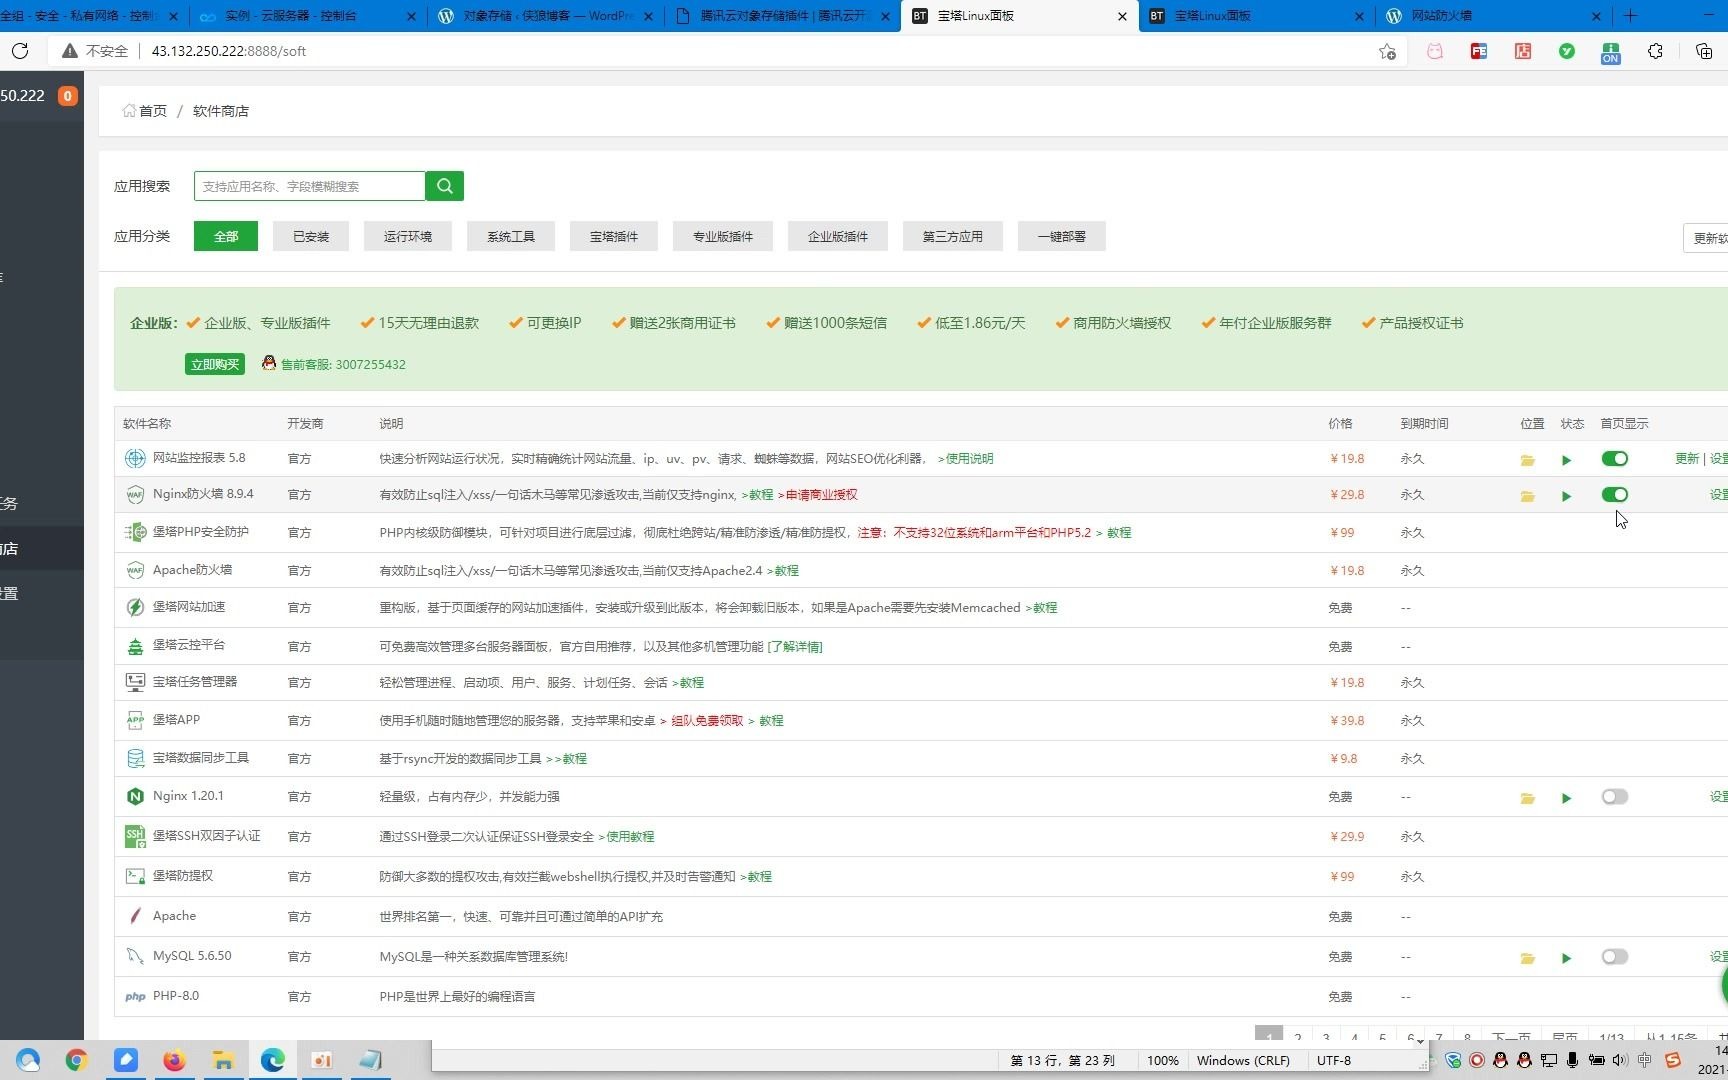Open folder location for Nginx防火墙 8.9.4

pyautogui.click(x=1527, y=496)
